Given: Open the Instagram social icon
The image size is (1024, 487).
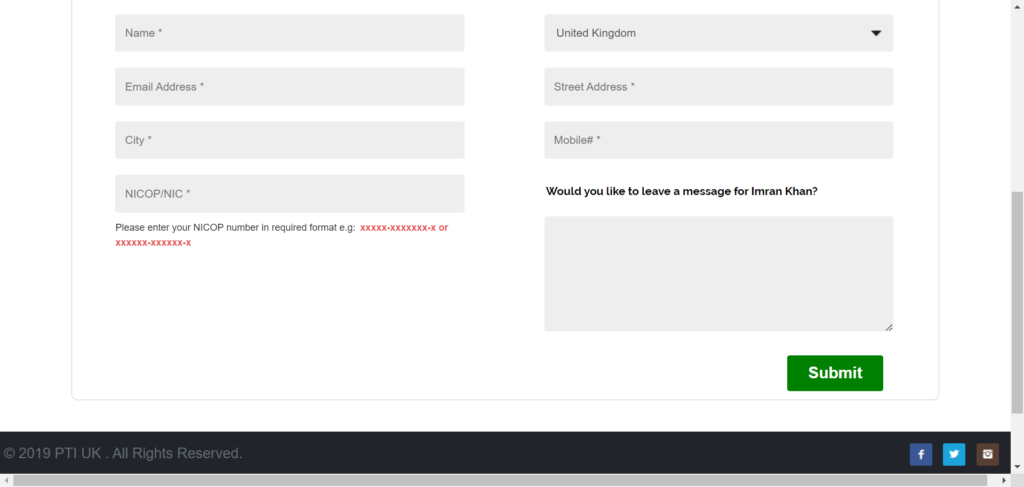Looking at the screenshot, I should (987, 454).
